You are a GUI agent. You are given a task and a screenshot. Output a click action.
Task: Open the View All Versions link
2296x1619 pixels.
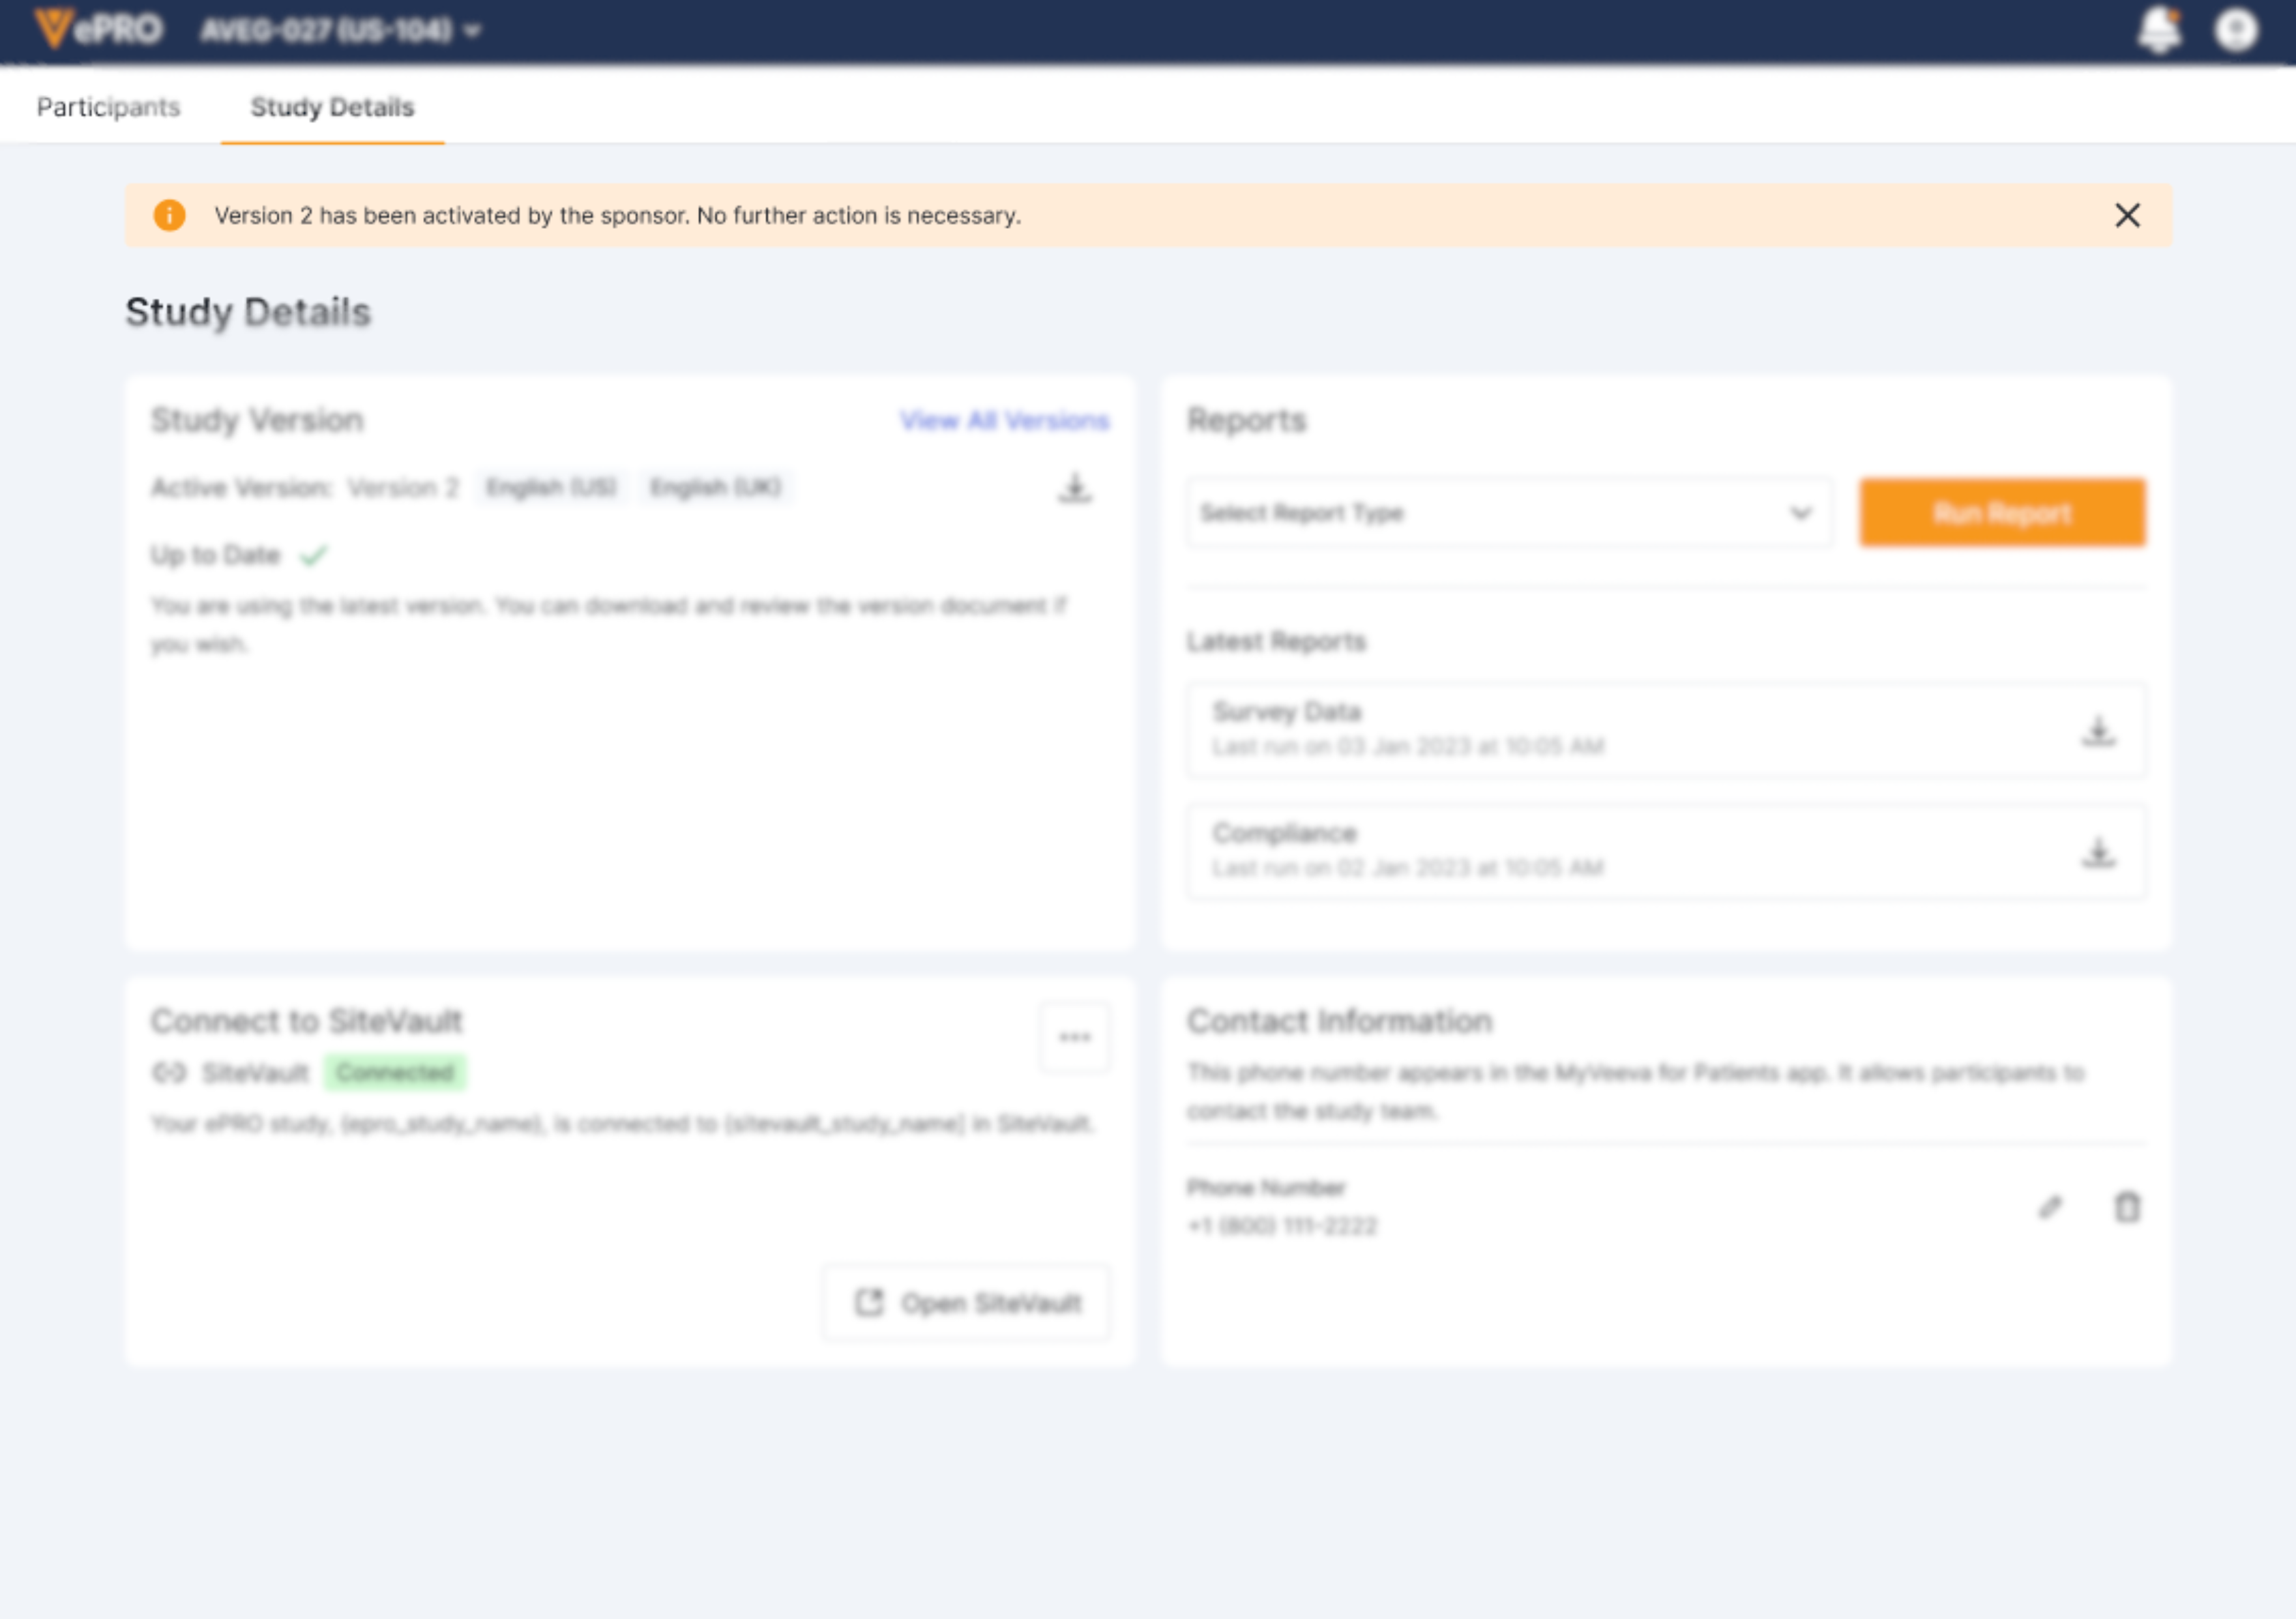[1004, 421]
